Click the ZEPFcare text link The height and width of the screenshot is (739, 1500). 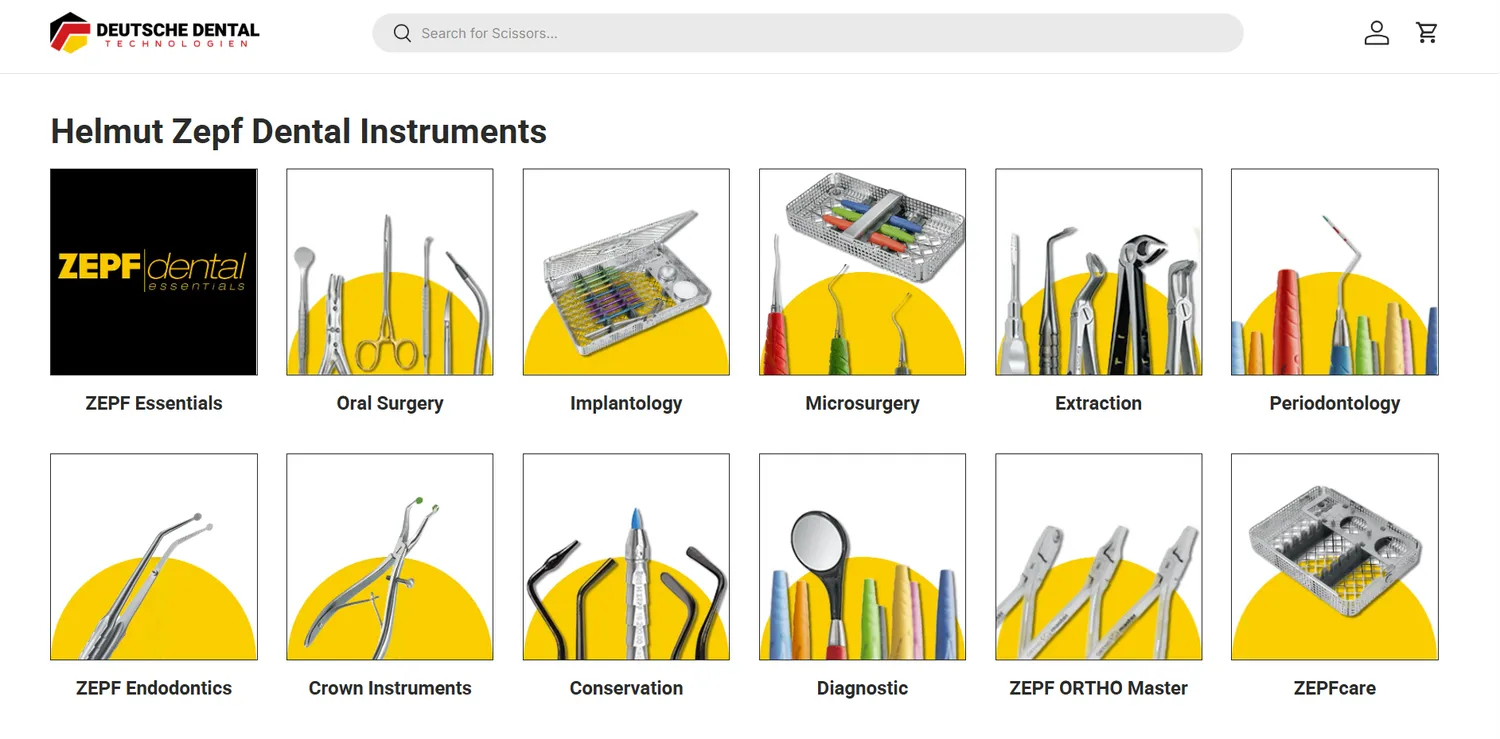click(1334, 688)
